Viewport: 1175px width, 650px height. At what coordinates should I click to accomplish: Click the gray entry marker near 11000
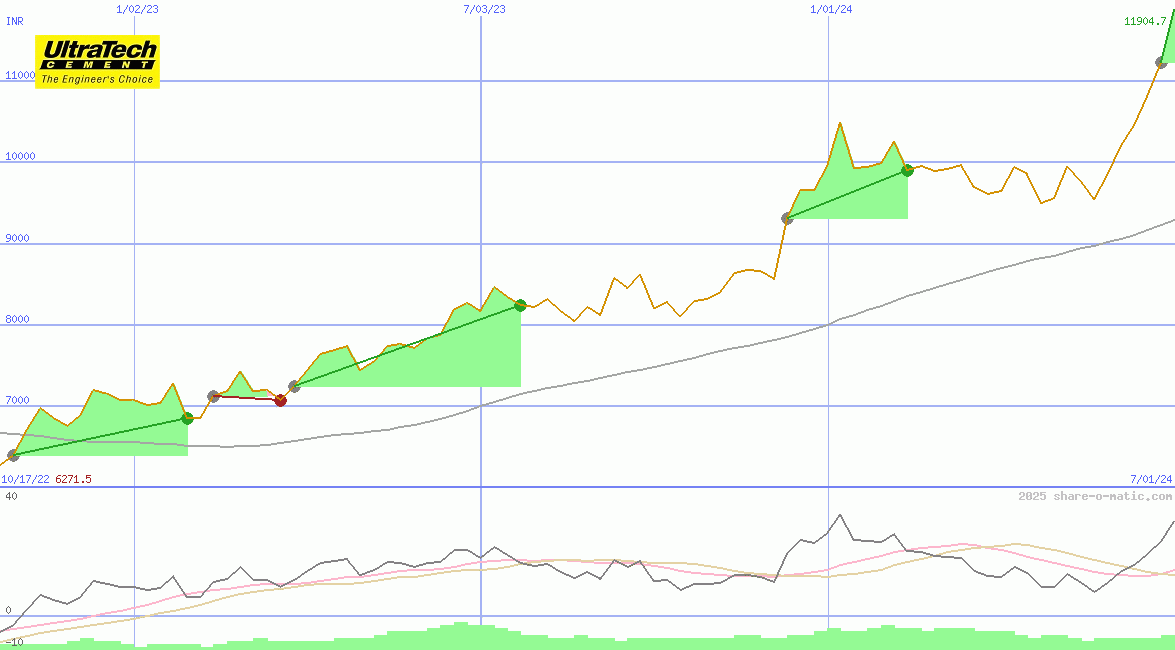1161,63
